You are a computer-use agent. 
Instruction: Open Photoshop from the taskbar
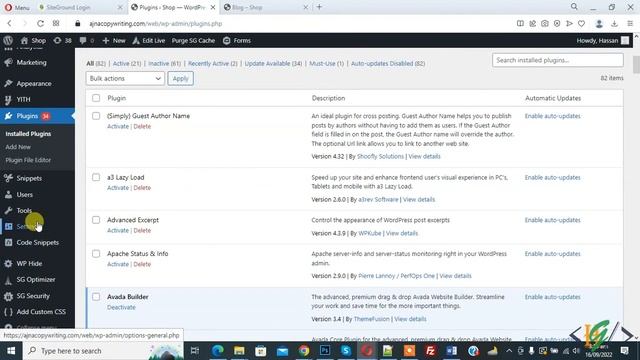325,351
